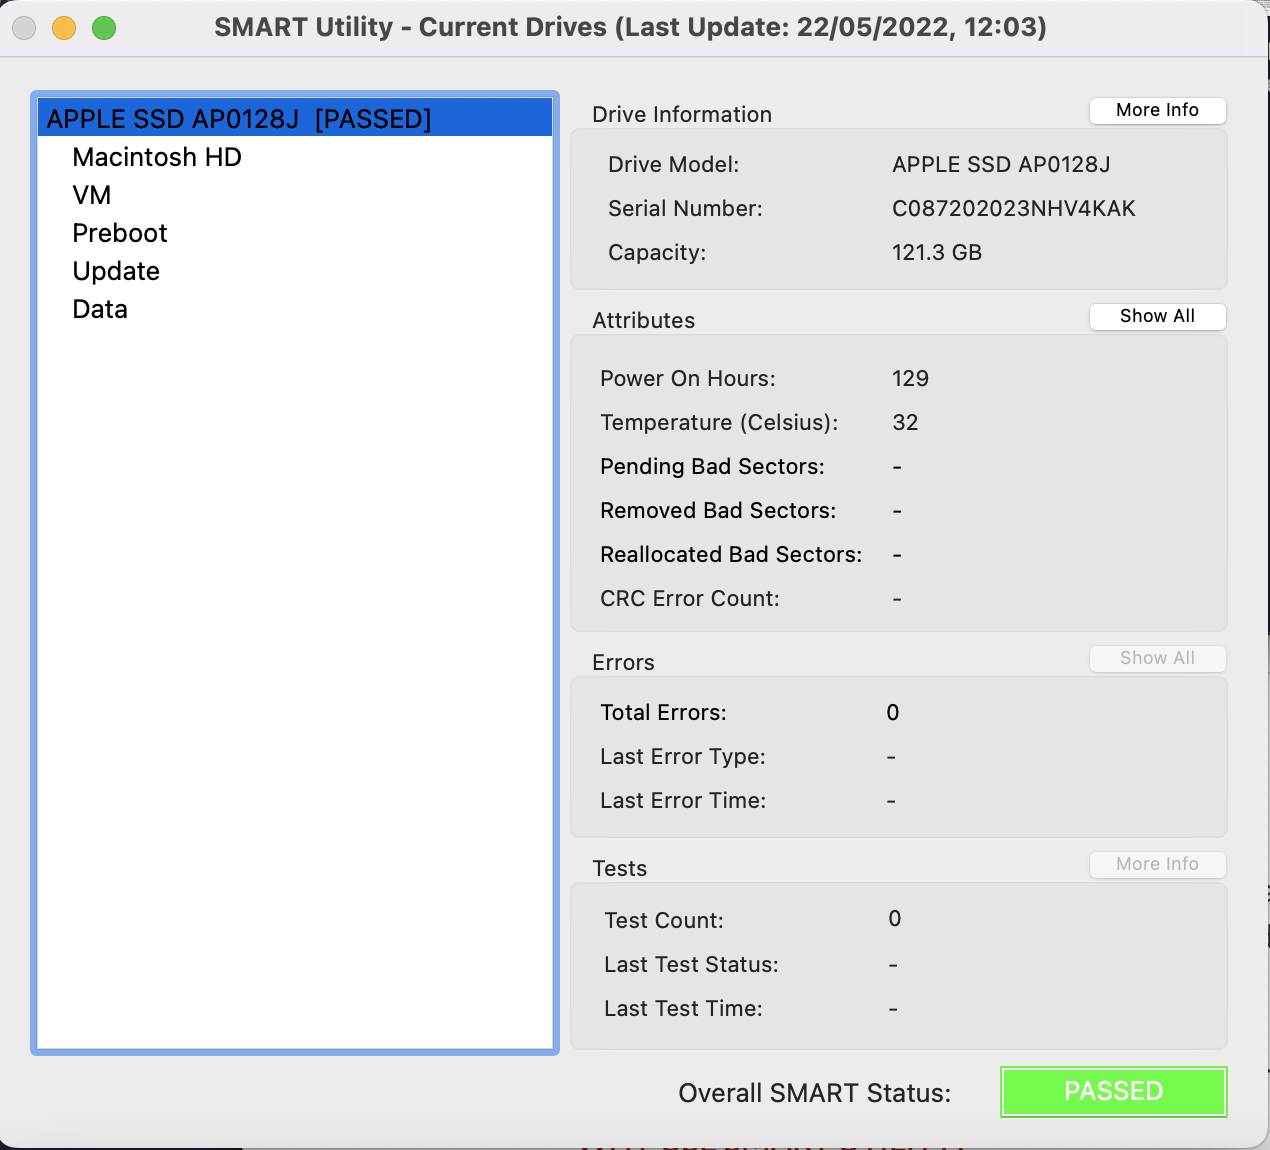This screenshot has width=1270, height=1150.
Task: Minimize the SMART Utility window
Action: coord(64,28)
